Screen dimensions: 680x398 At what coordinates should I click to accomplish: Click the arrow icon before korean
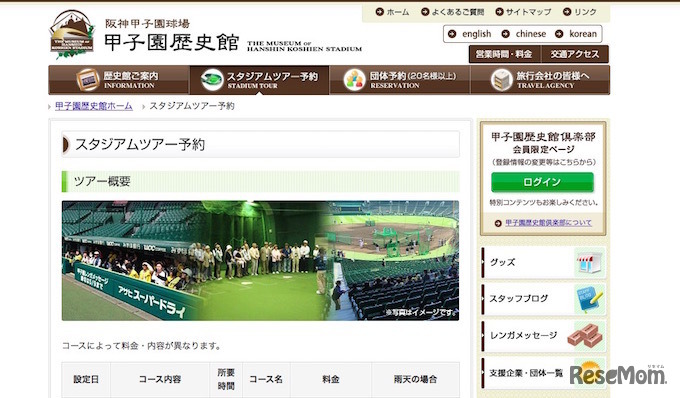point(559,34)
